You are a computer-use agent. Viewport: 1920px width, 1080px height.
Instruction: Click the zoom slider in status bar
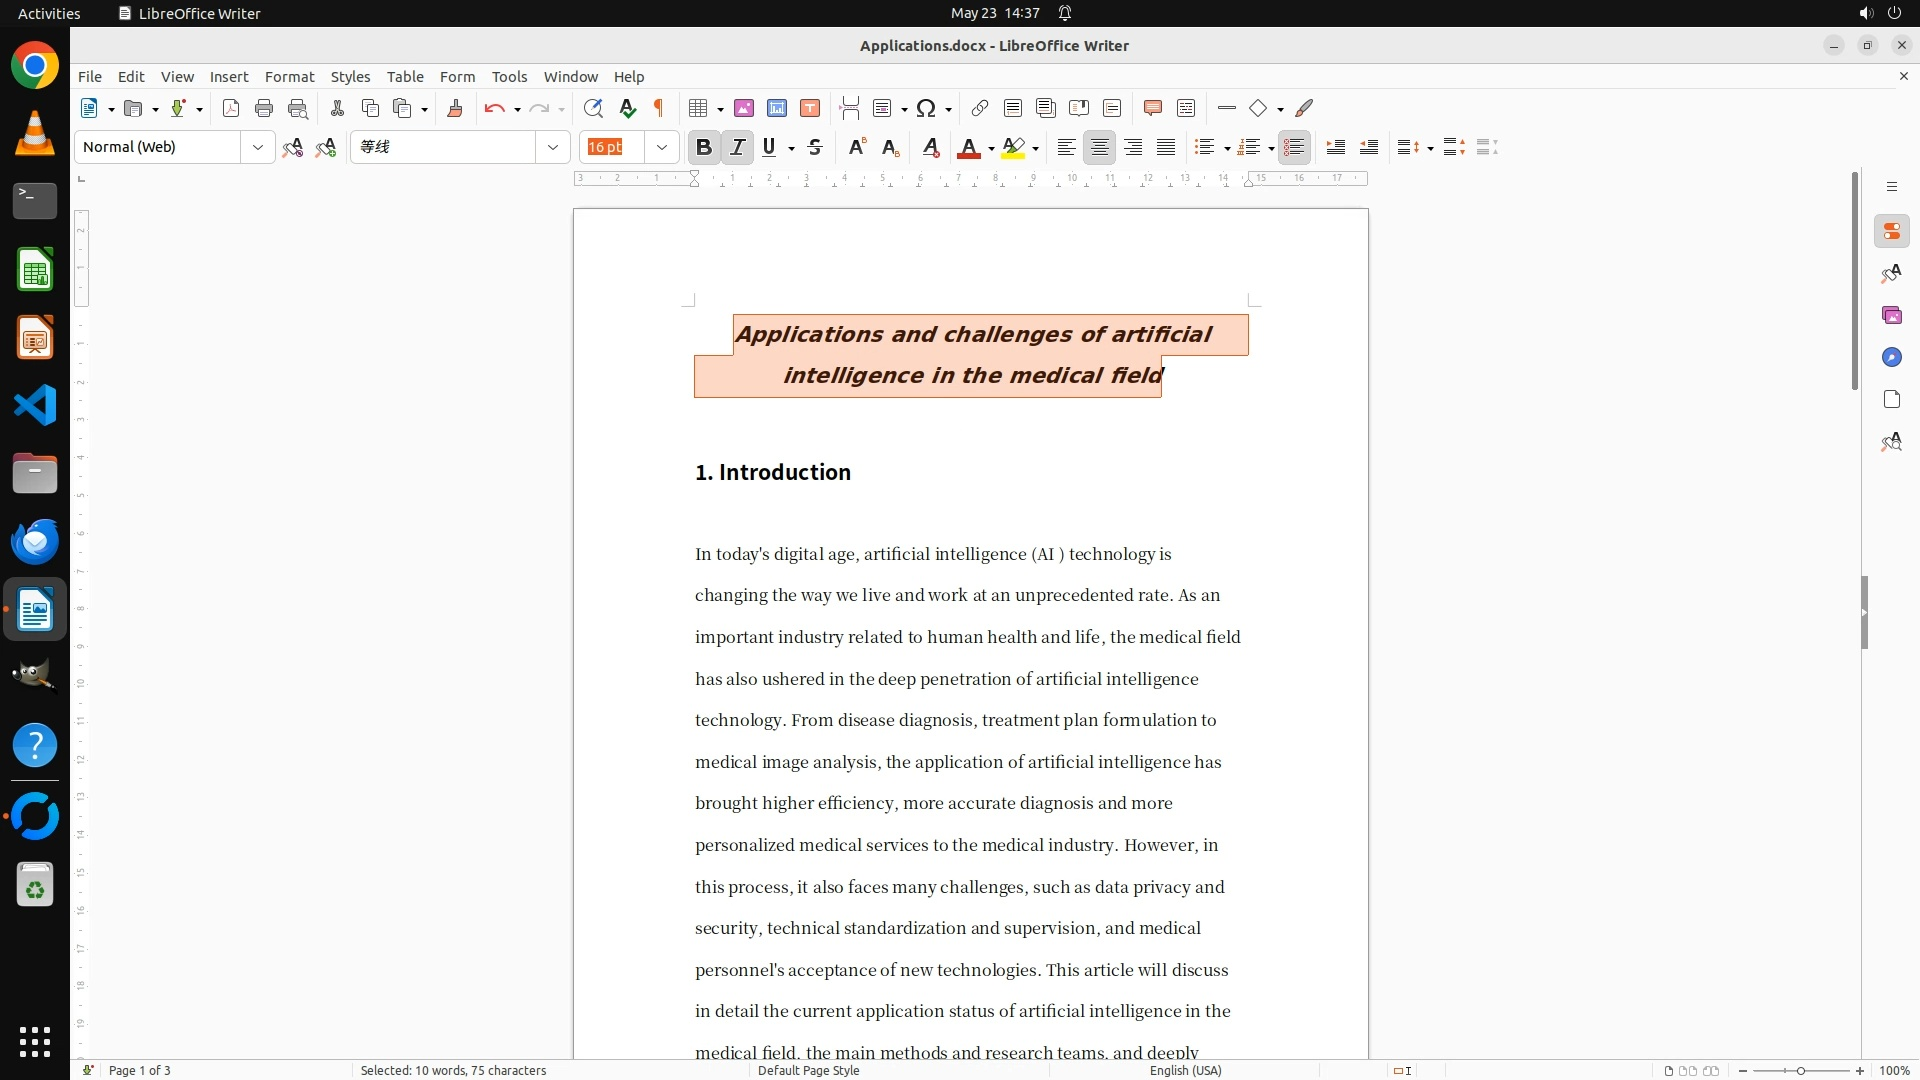click(x=1800, y=1070)
